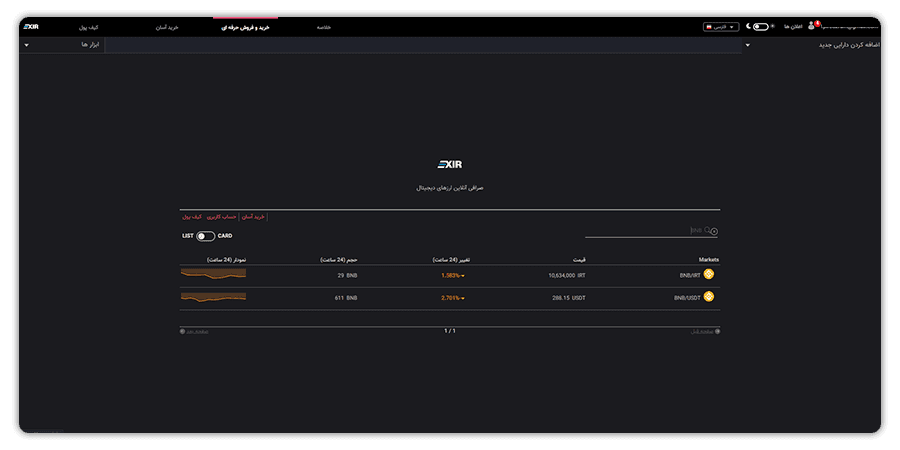Click the 2.701% change value
This screenshot has width=900, height=450.
(x=453, y=298)
